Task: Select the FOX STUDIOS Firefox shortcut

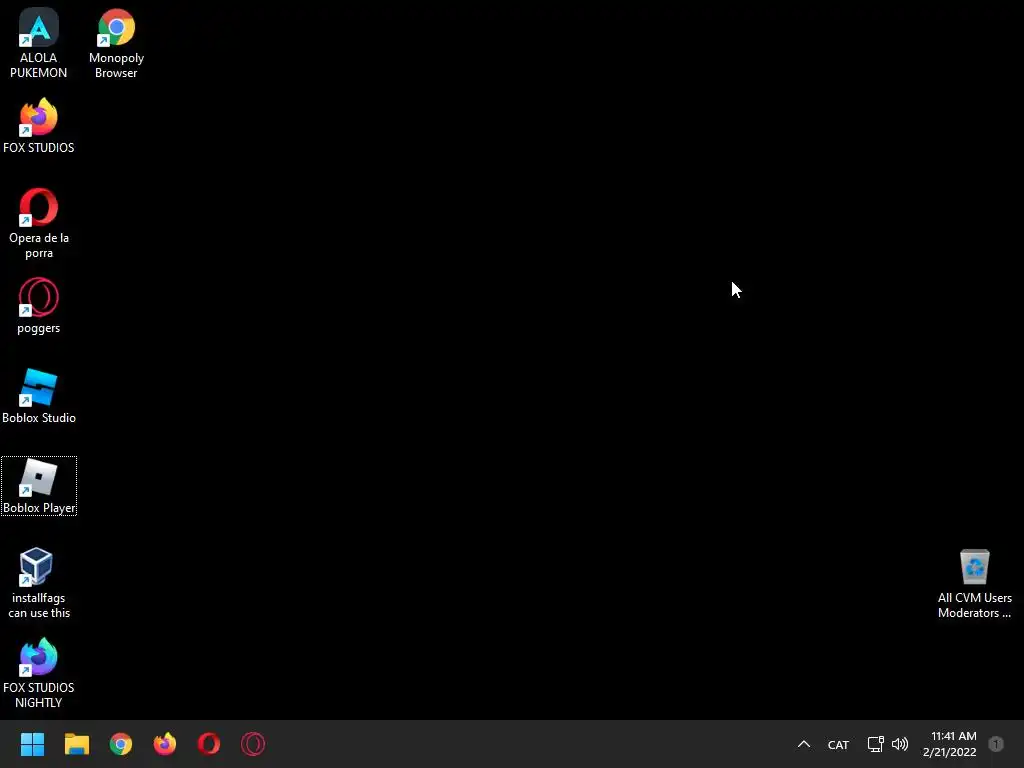Action: click(x=39, y=126)
